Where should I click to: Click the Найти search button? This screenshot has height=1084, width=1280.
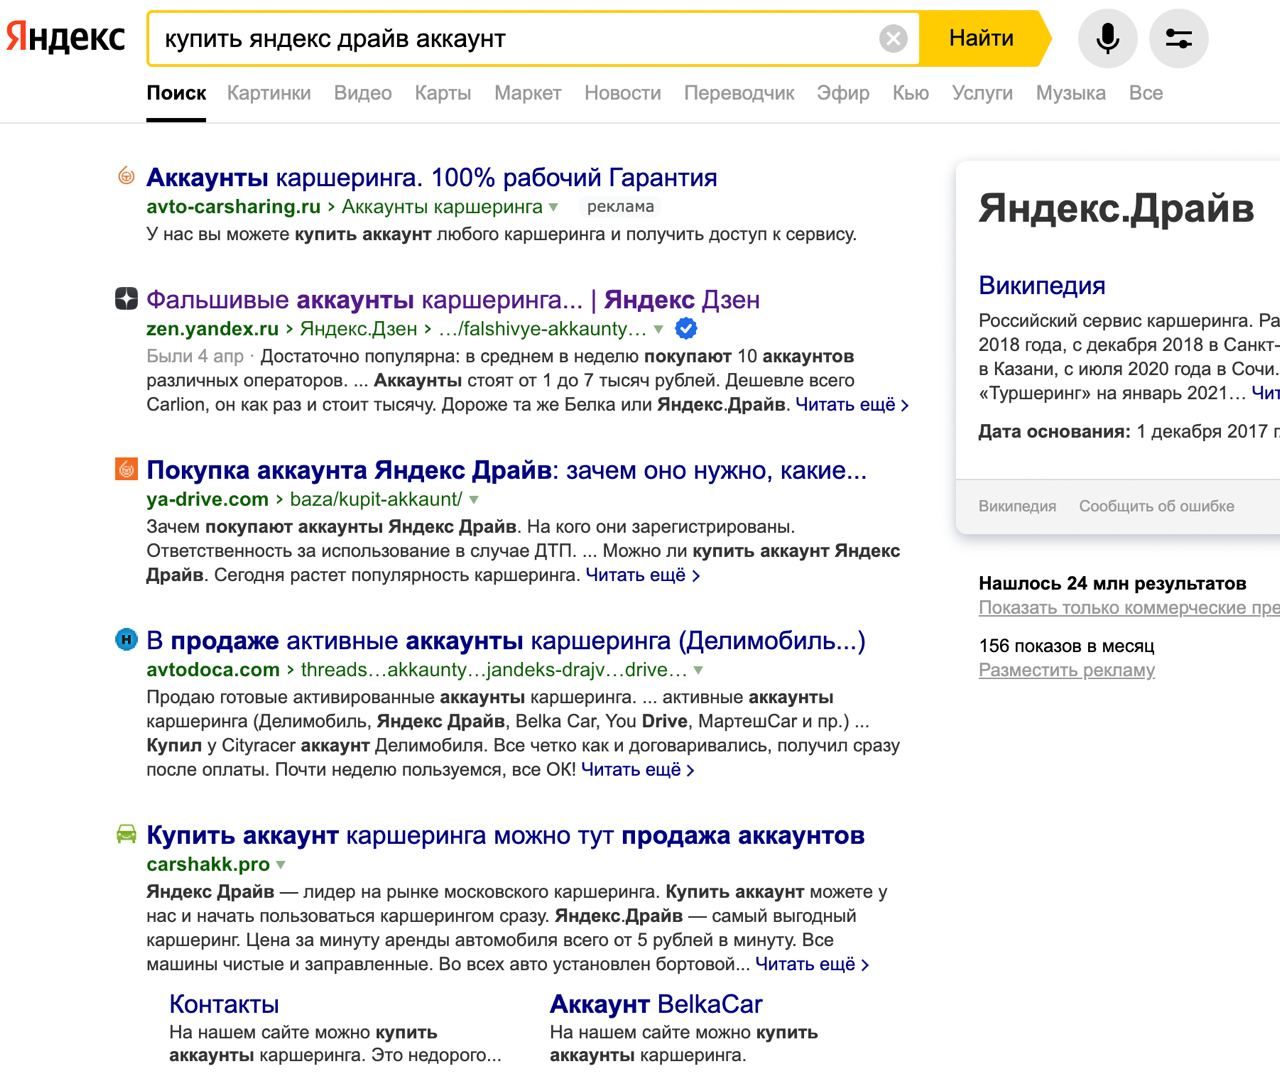point(981,38)
